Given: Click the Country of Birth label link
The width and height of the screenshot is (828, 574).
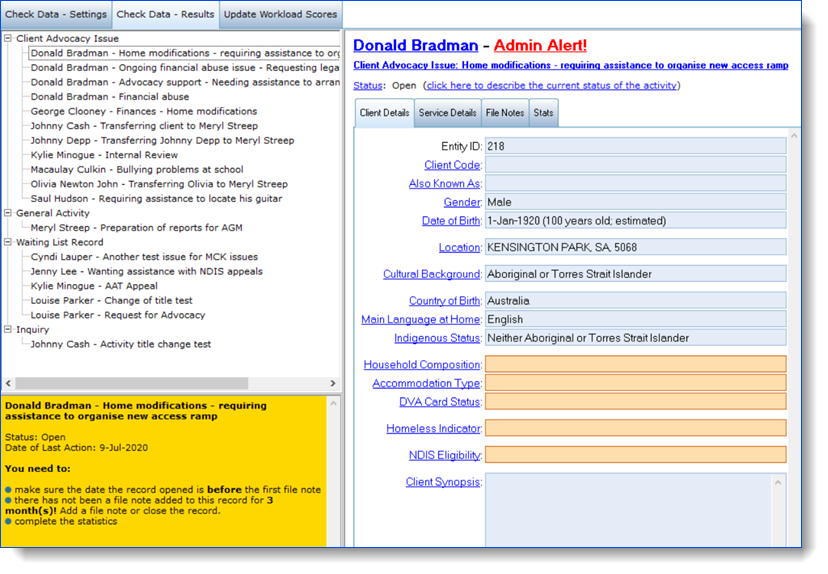Looking at the screenshot, I should click(445, 300).
